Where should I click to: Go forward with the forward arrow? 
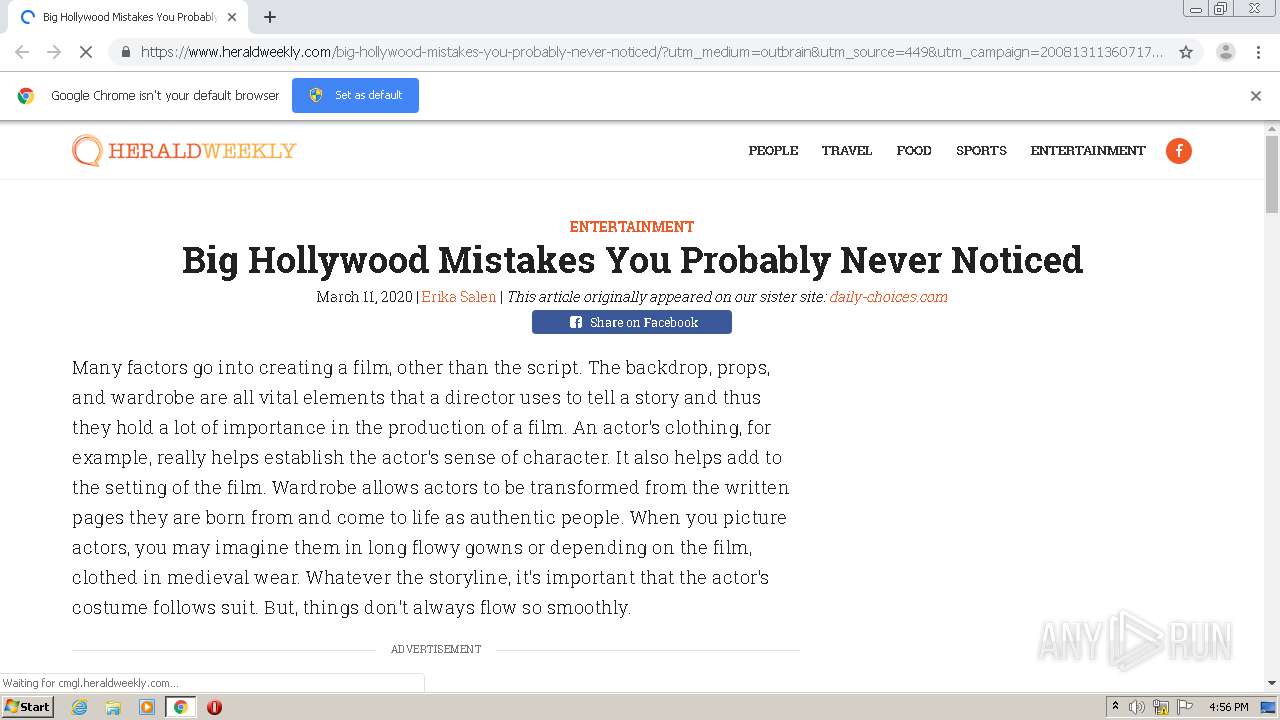(x=54, y=52)
